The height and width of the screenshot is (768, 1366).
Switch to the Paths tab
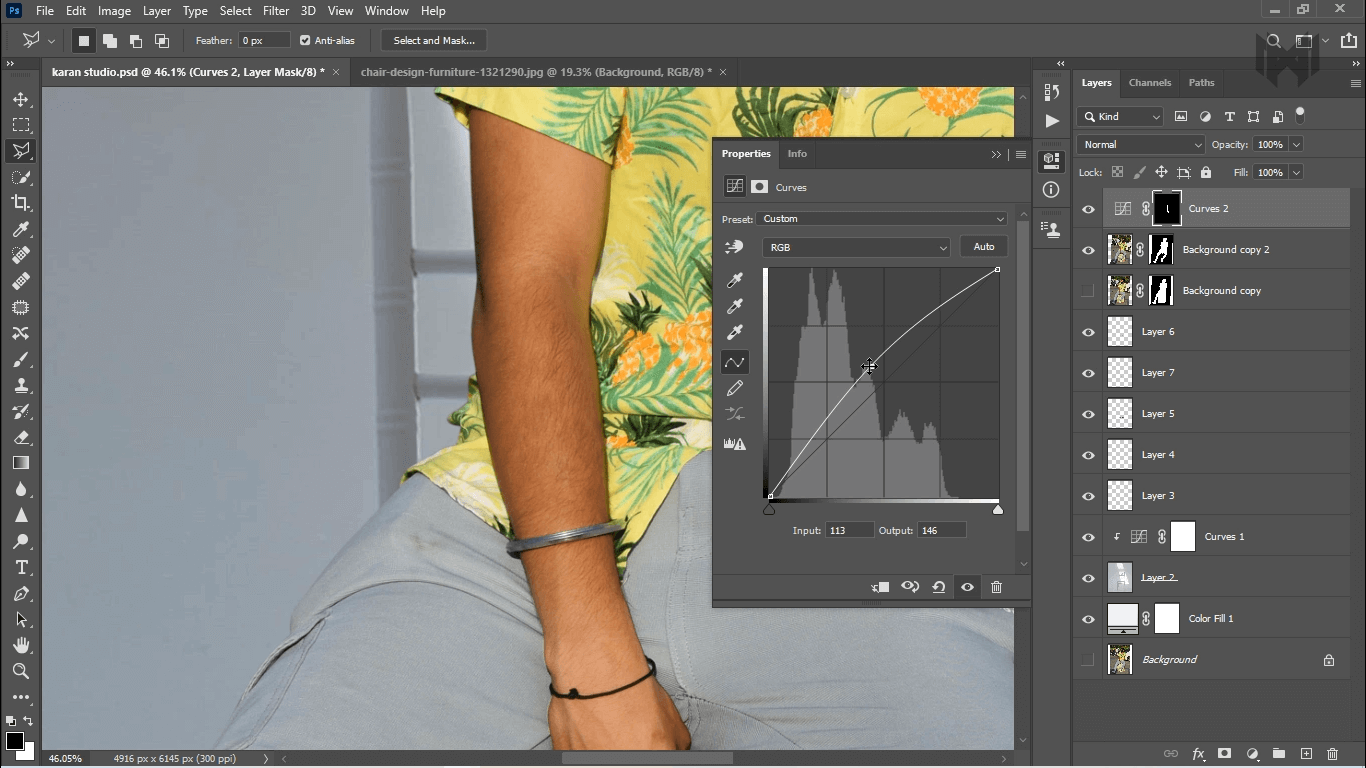[x=1201, y=83]
